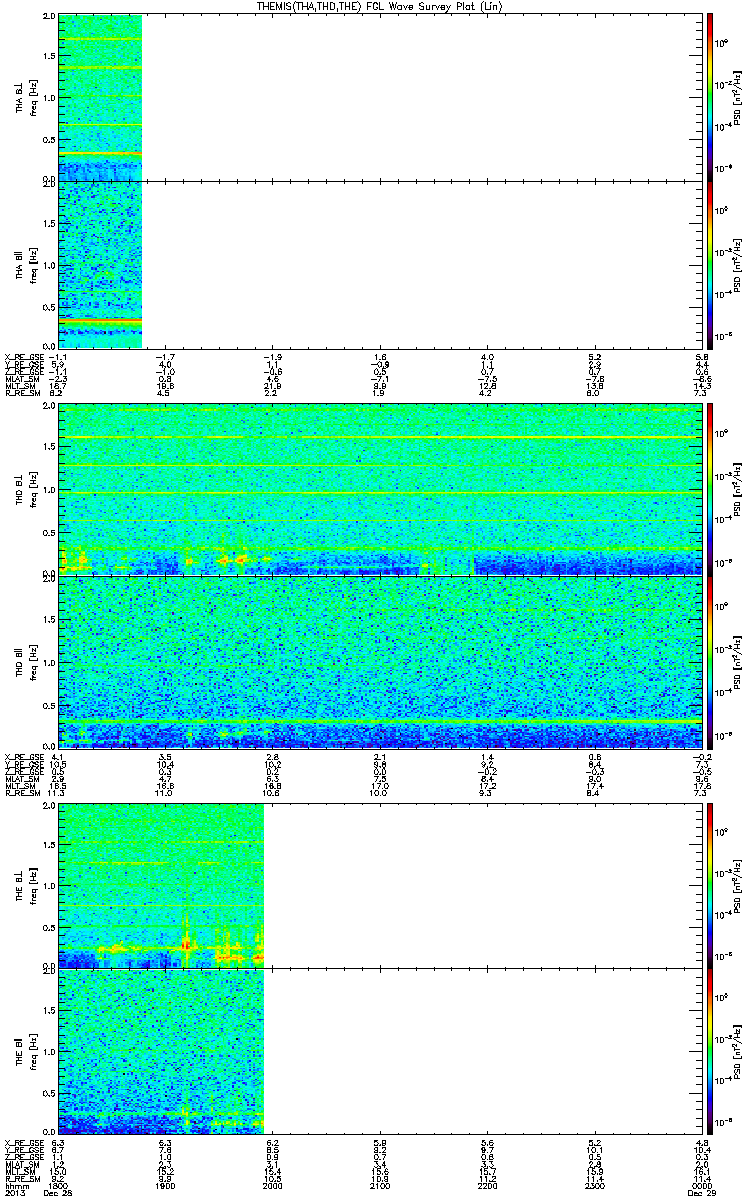
Task: Click 'R_RE_SM' row label below the THA panels
Action: click(21, 394)
